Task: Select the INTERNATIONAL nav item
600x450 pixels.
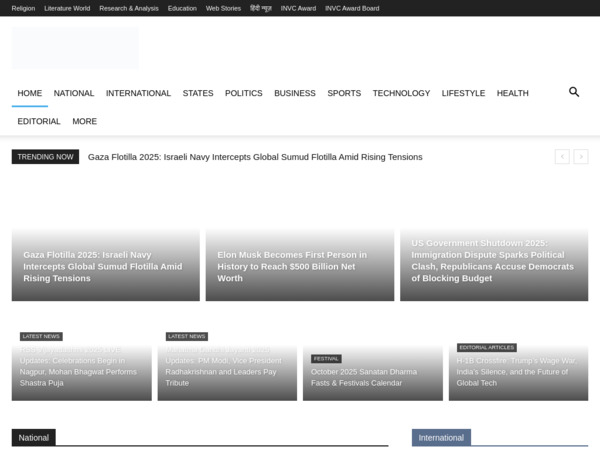Action: point(138,93)
